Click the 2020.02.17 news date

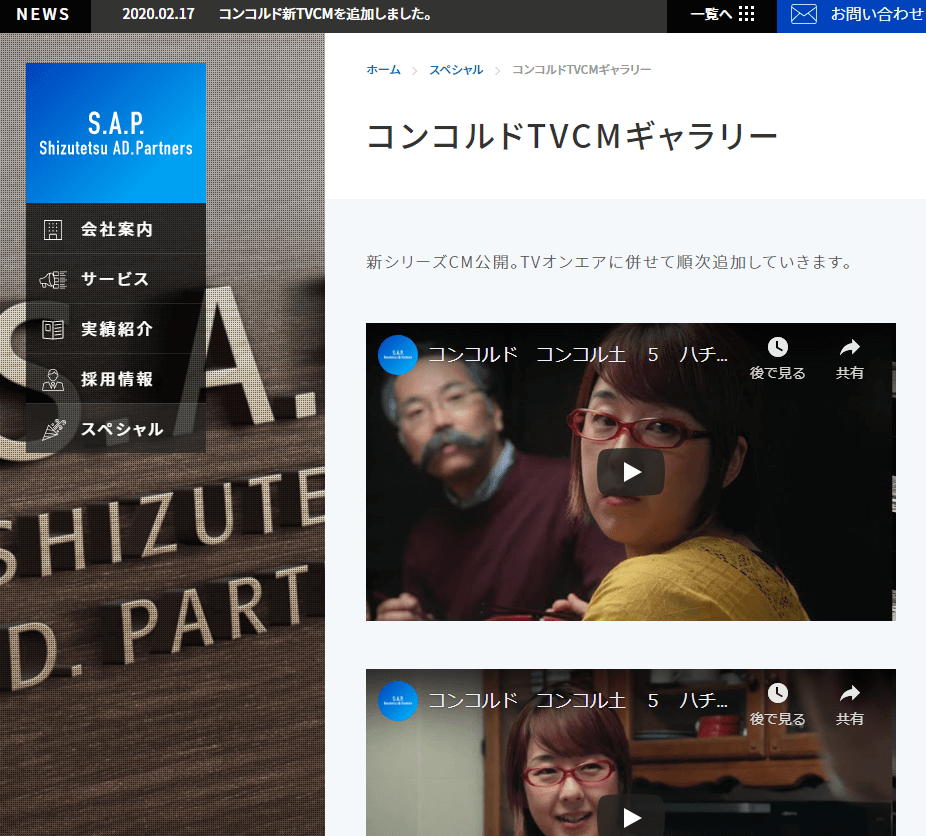[158, 14]
